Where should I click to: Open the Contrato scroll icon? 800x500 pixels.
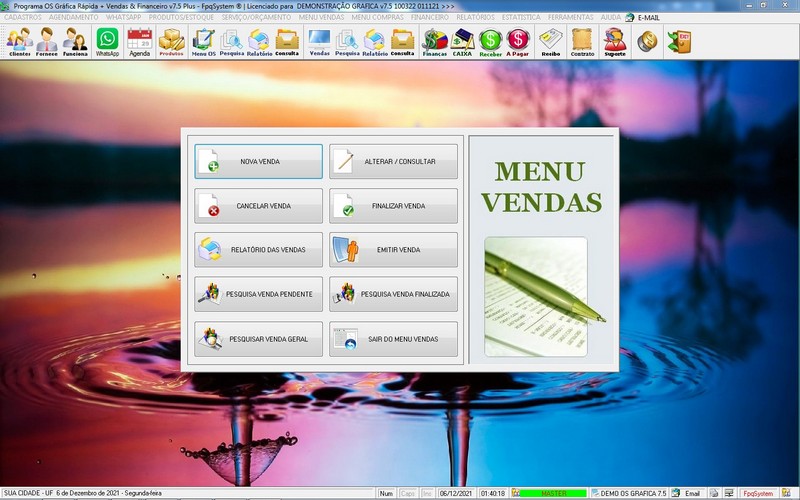[582, 42]
